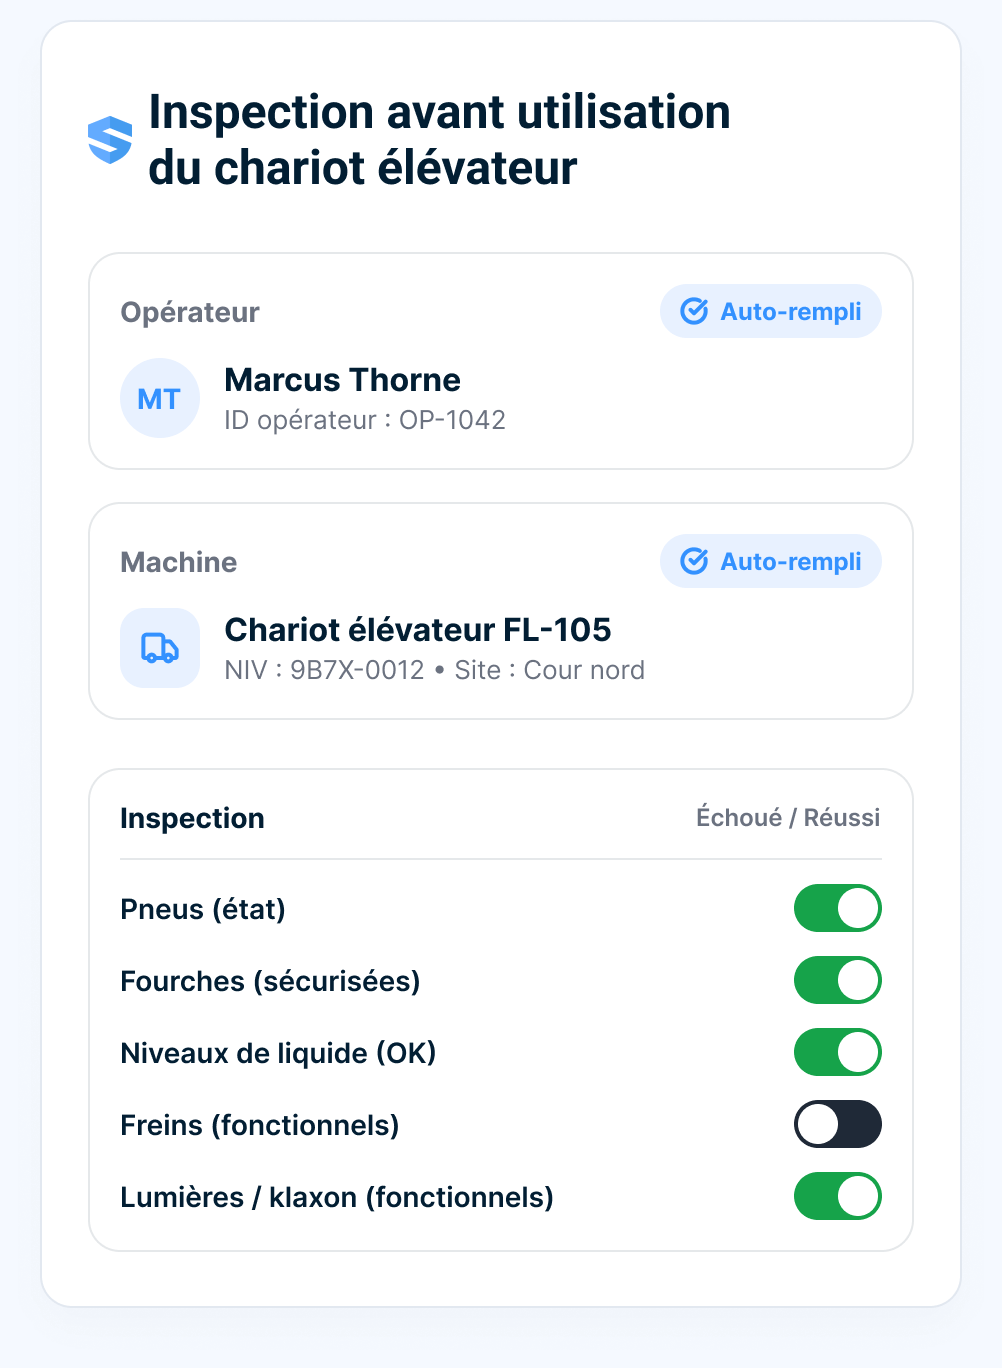The width and height of the screenshot is (1002, 1368).
Task: Select the operator name Marcus Thorne
Action: (343, 380)
